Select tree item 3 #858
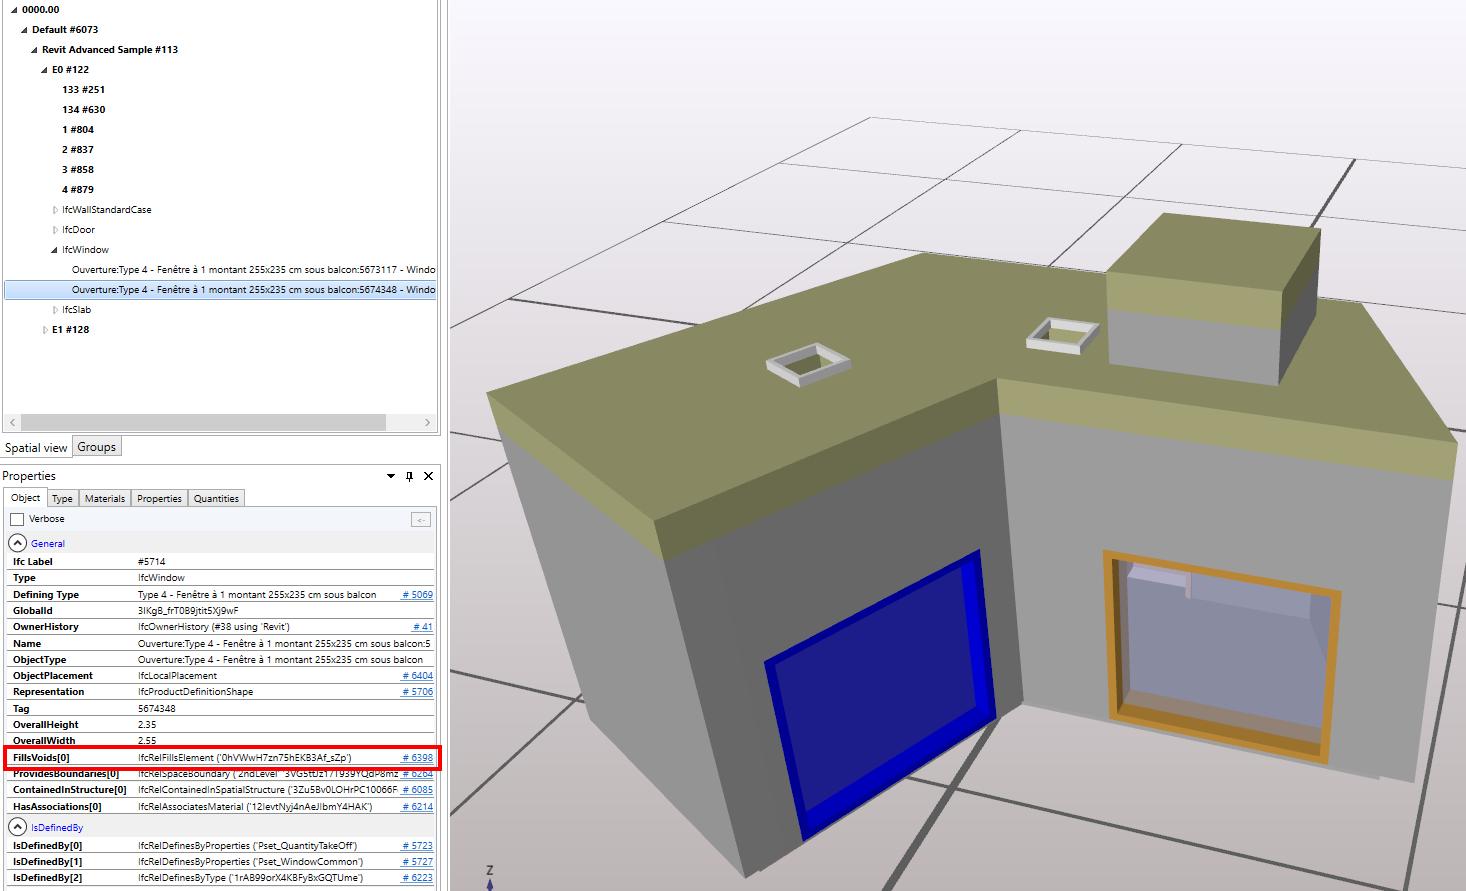Image resolution: width=1466 pixels, height=891 pixels. [78, 170]
